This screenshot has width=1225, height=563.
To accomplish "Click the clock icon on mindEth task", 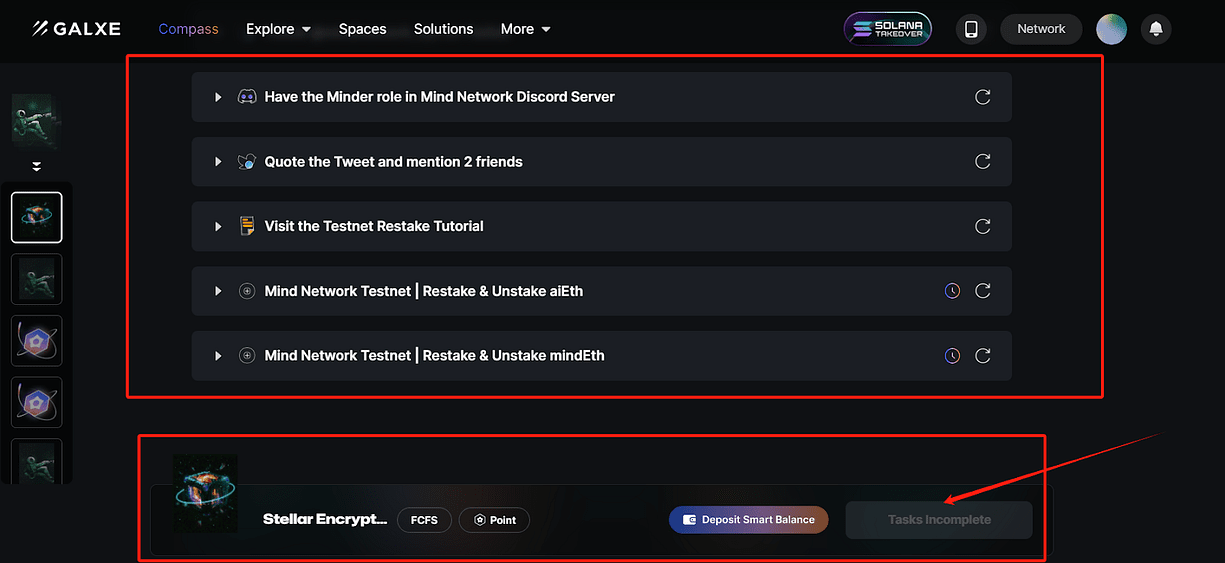I will click(952, 356).
